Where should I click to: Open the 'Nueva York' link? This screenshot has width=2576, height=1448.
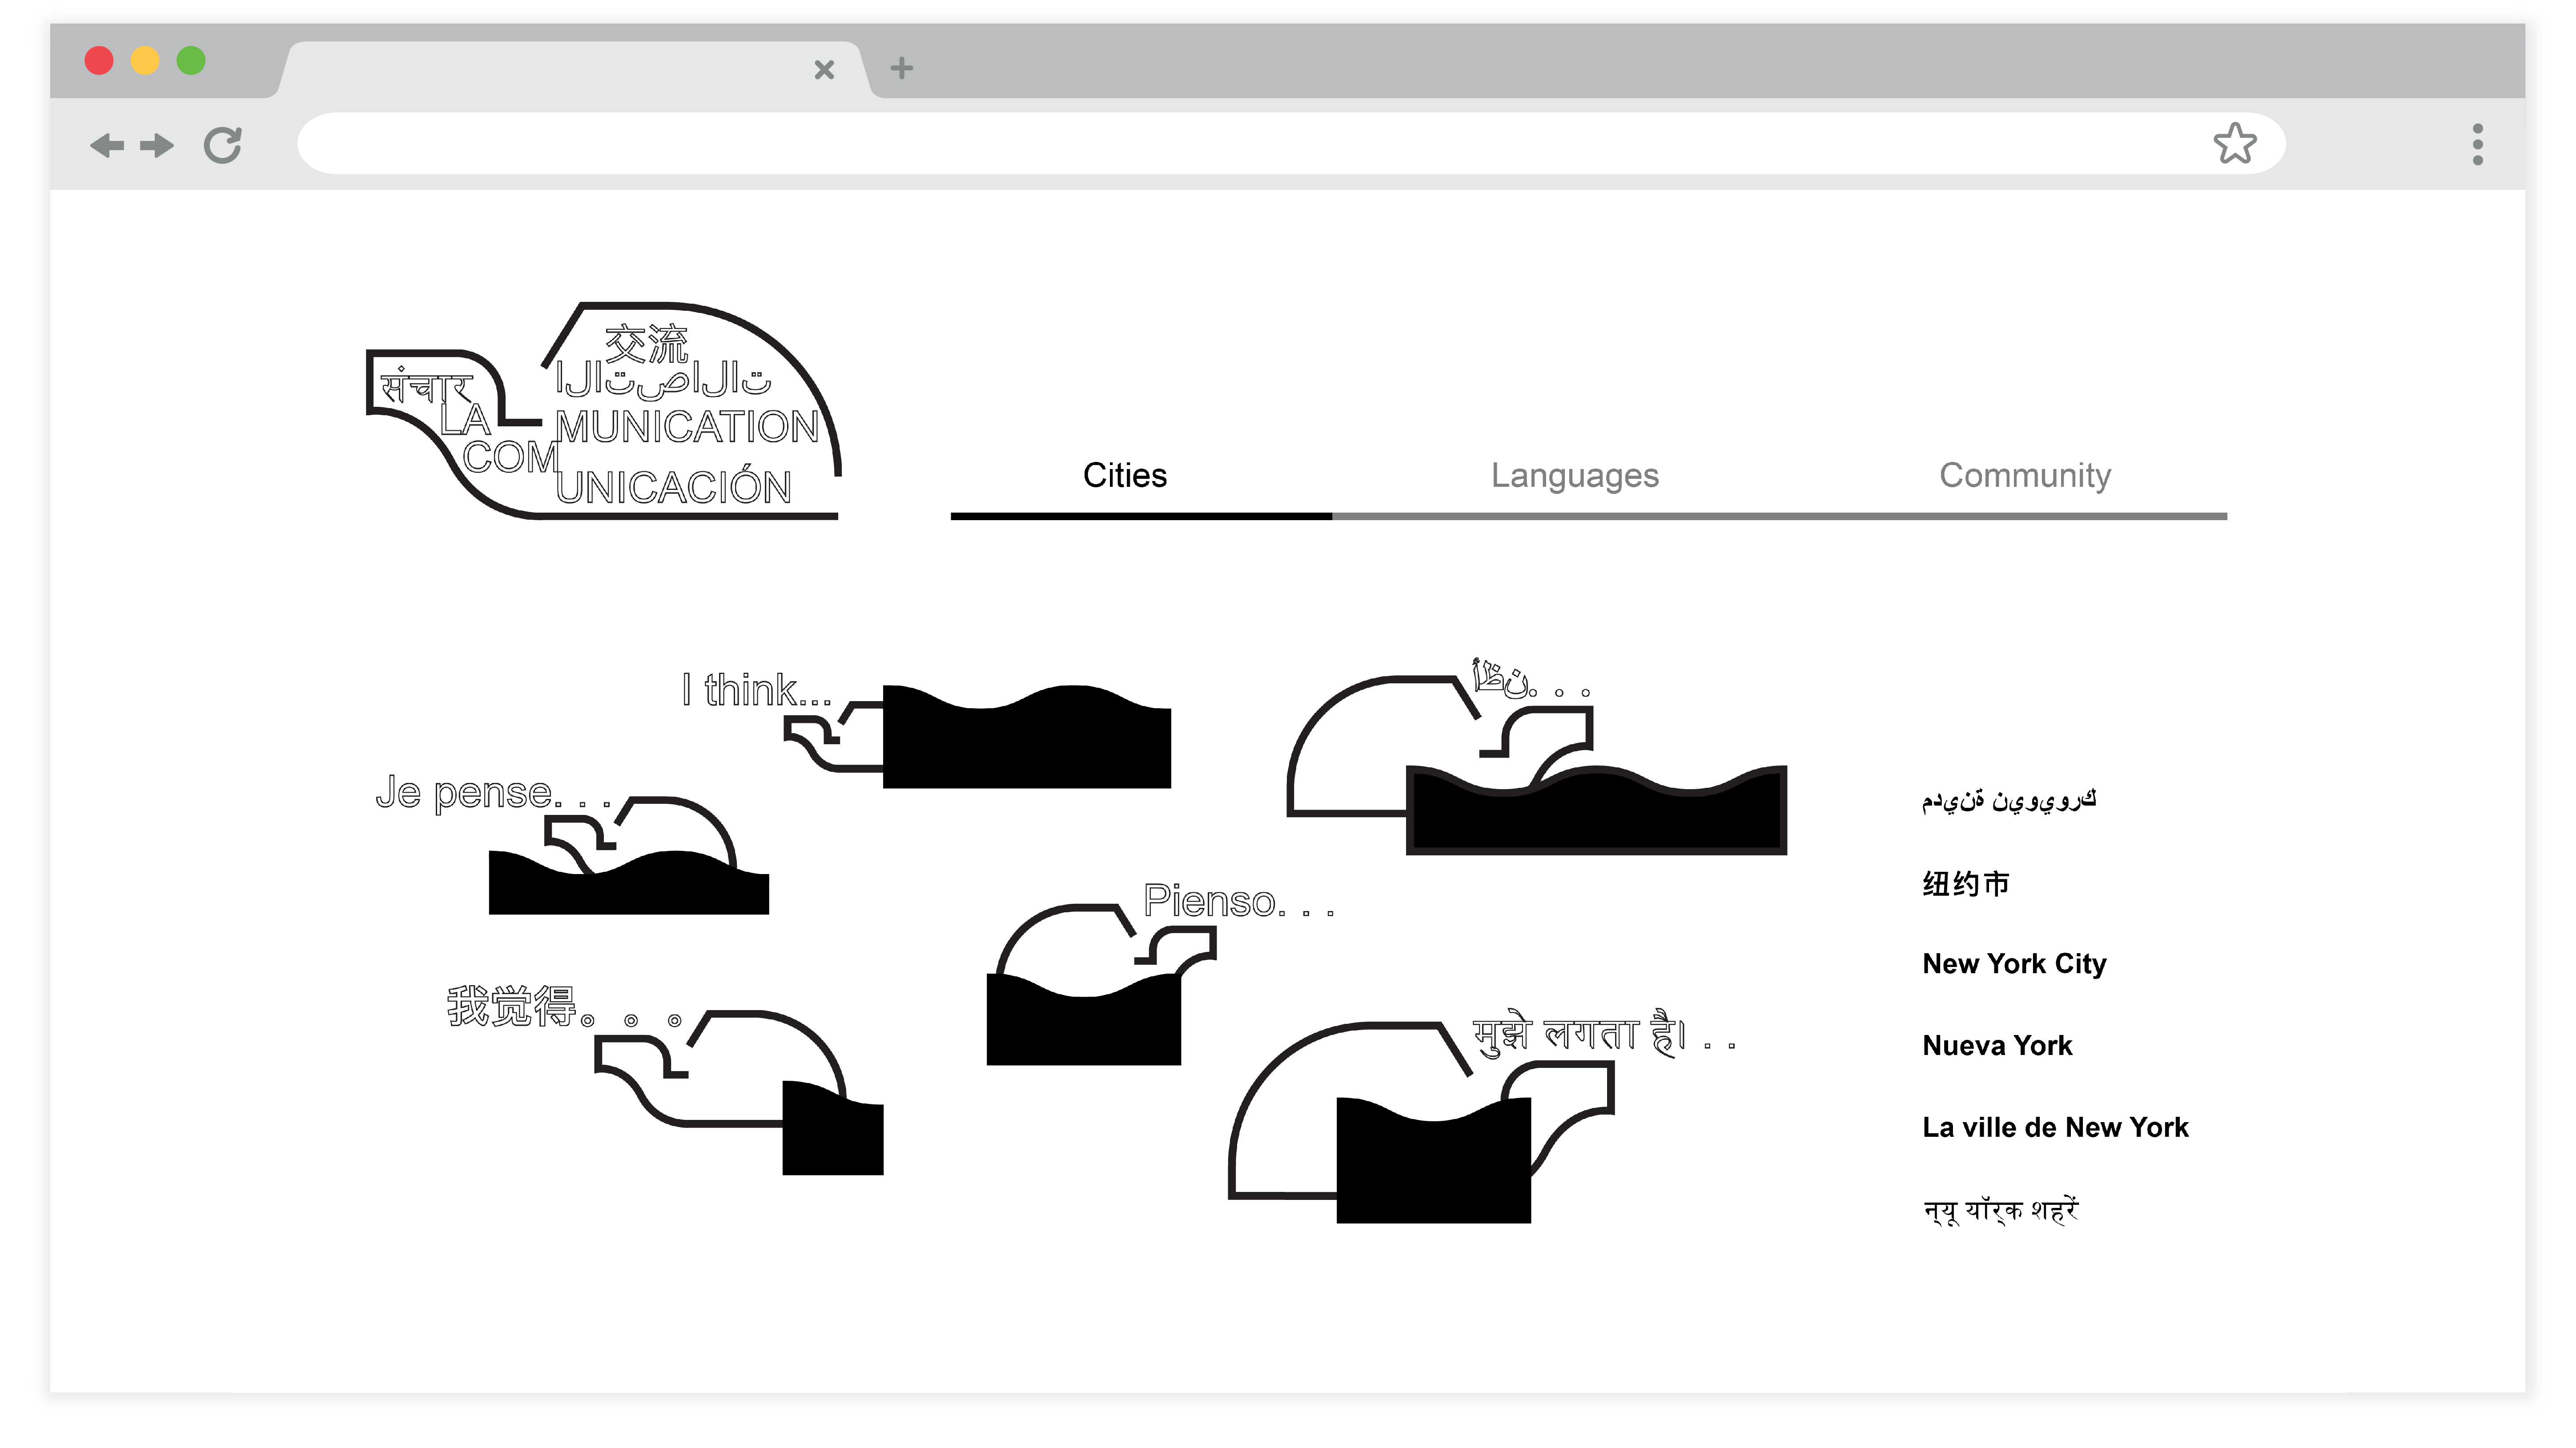1997,1046
